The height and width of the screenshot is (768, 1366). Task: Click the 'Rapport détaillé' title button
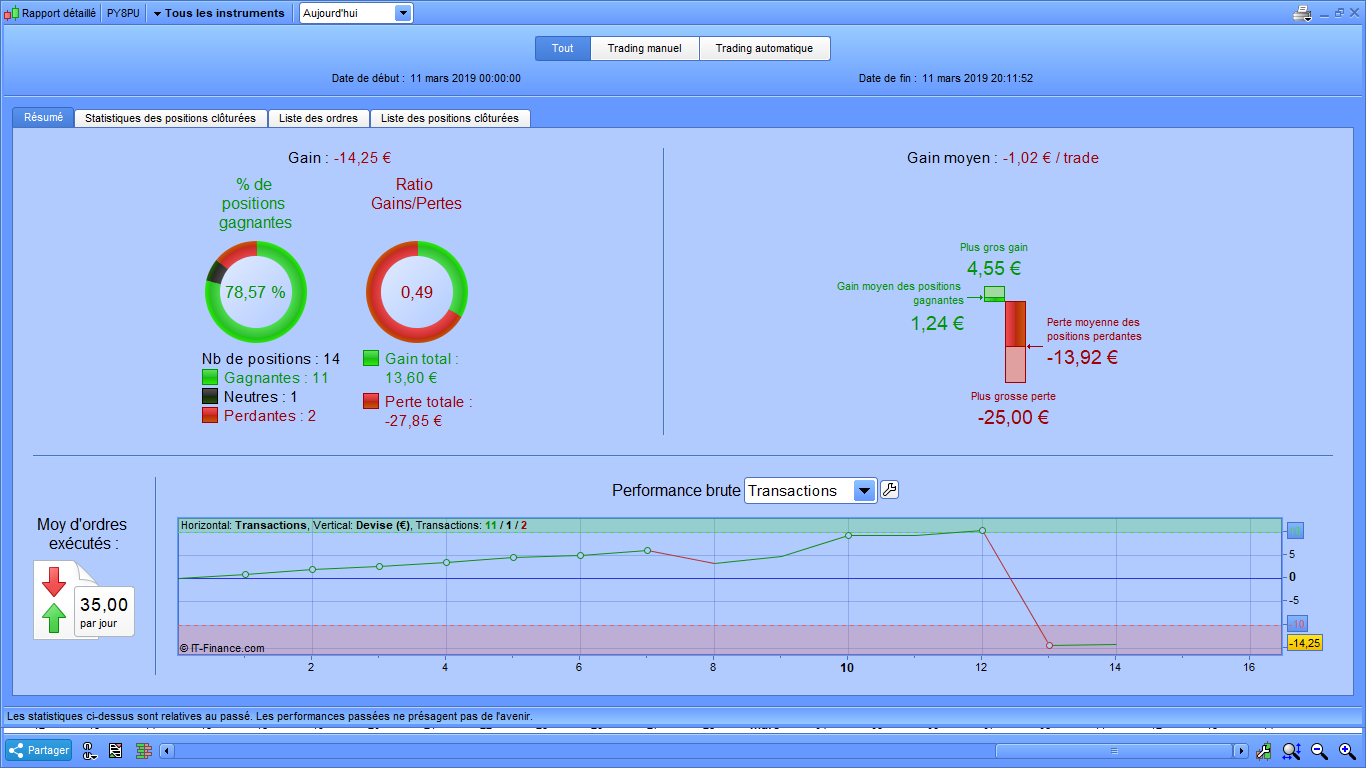point(51,13)
